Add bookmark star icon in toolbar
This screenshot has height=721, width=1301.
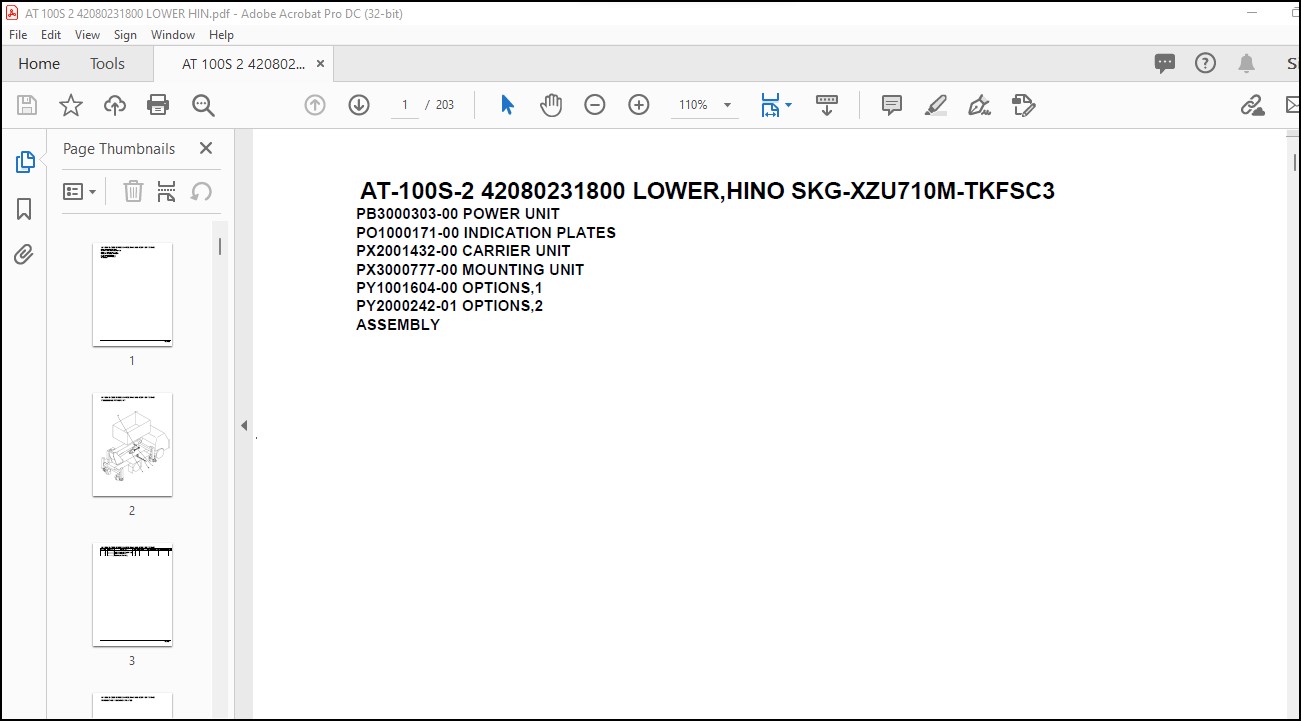[71, 105]
